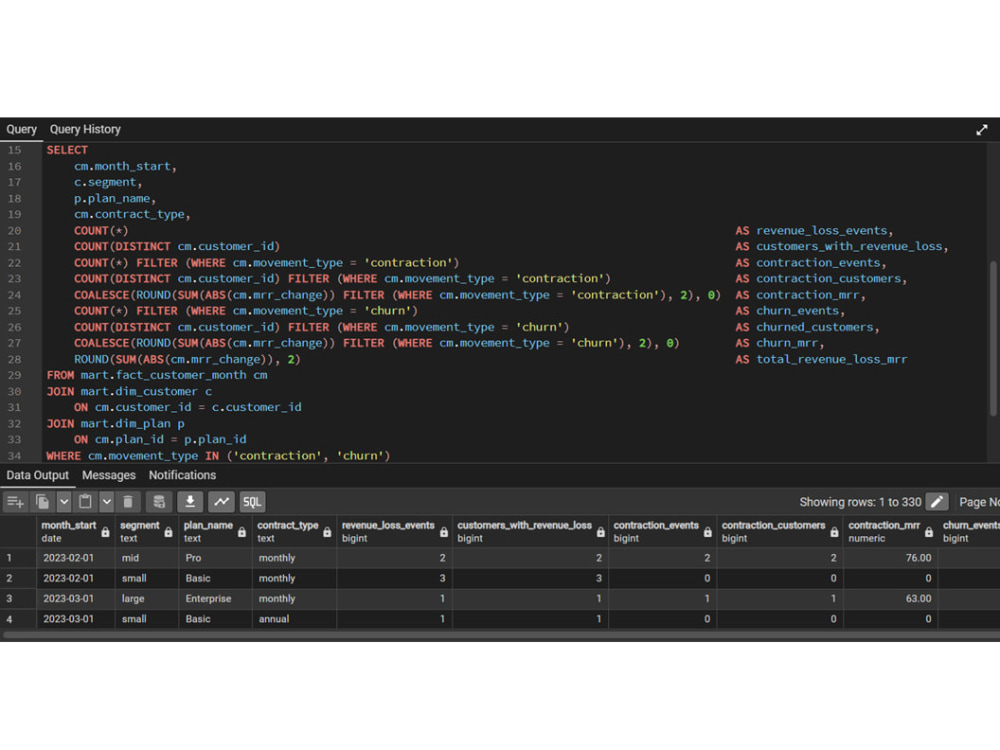Select the Data Output tab
Screen dimensions: 1000x750
(38, 475)
